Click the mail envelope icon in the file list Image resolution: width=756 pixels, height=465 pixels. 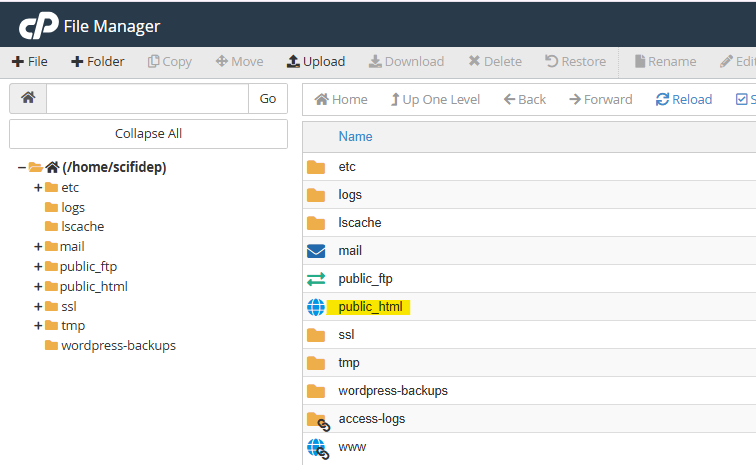(x=316, y=251)
